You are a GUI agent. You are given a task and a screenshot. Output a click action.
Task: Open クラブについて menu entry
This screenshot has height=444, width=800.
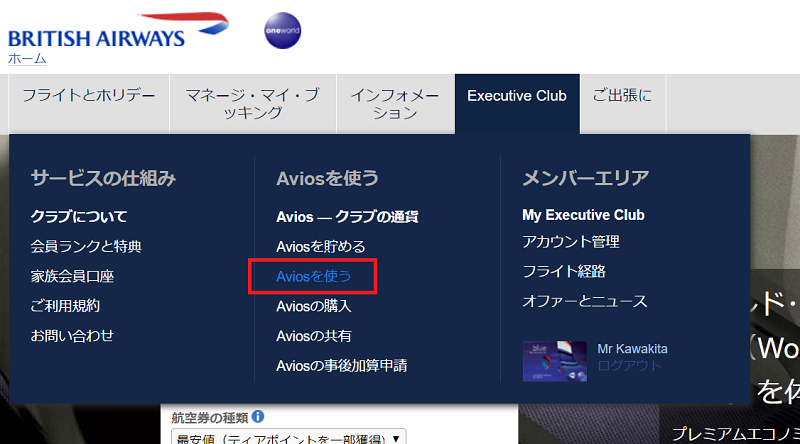[x=79, y=216]
